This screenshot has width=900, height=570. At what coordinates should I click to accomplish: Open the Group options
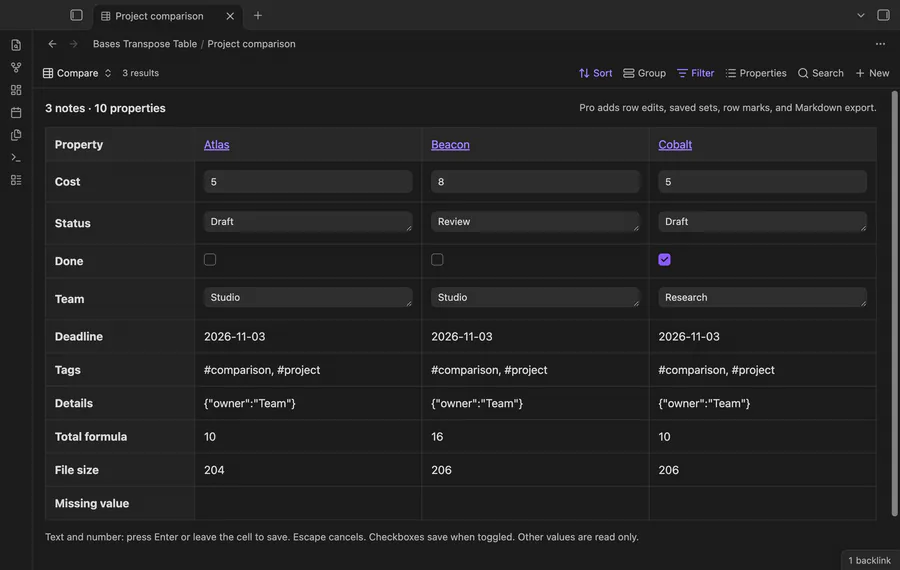[x=644, y=73]
